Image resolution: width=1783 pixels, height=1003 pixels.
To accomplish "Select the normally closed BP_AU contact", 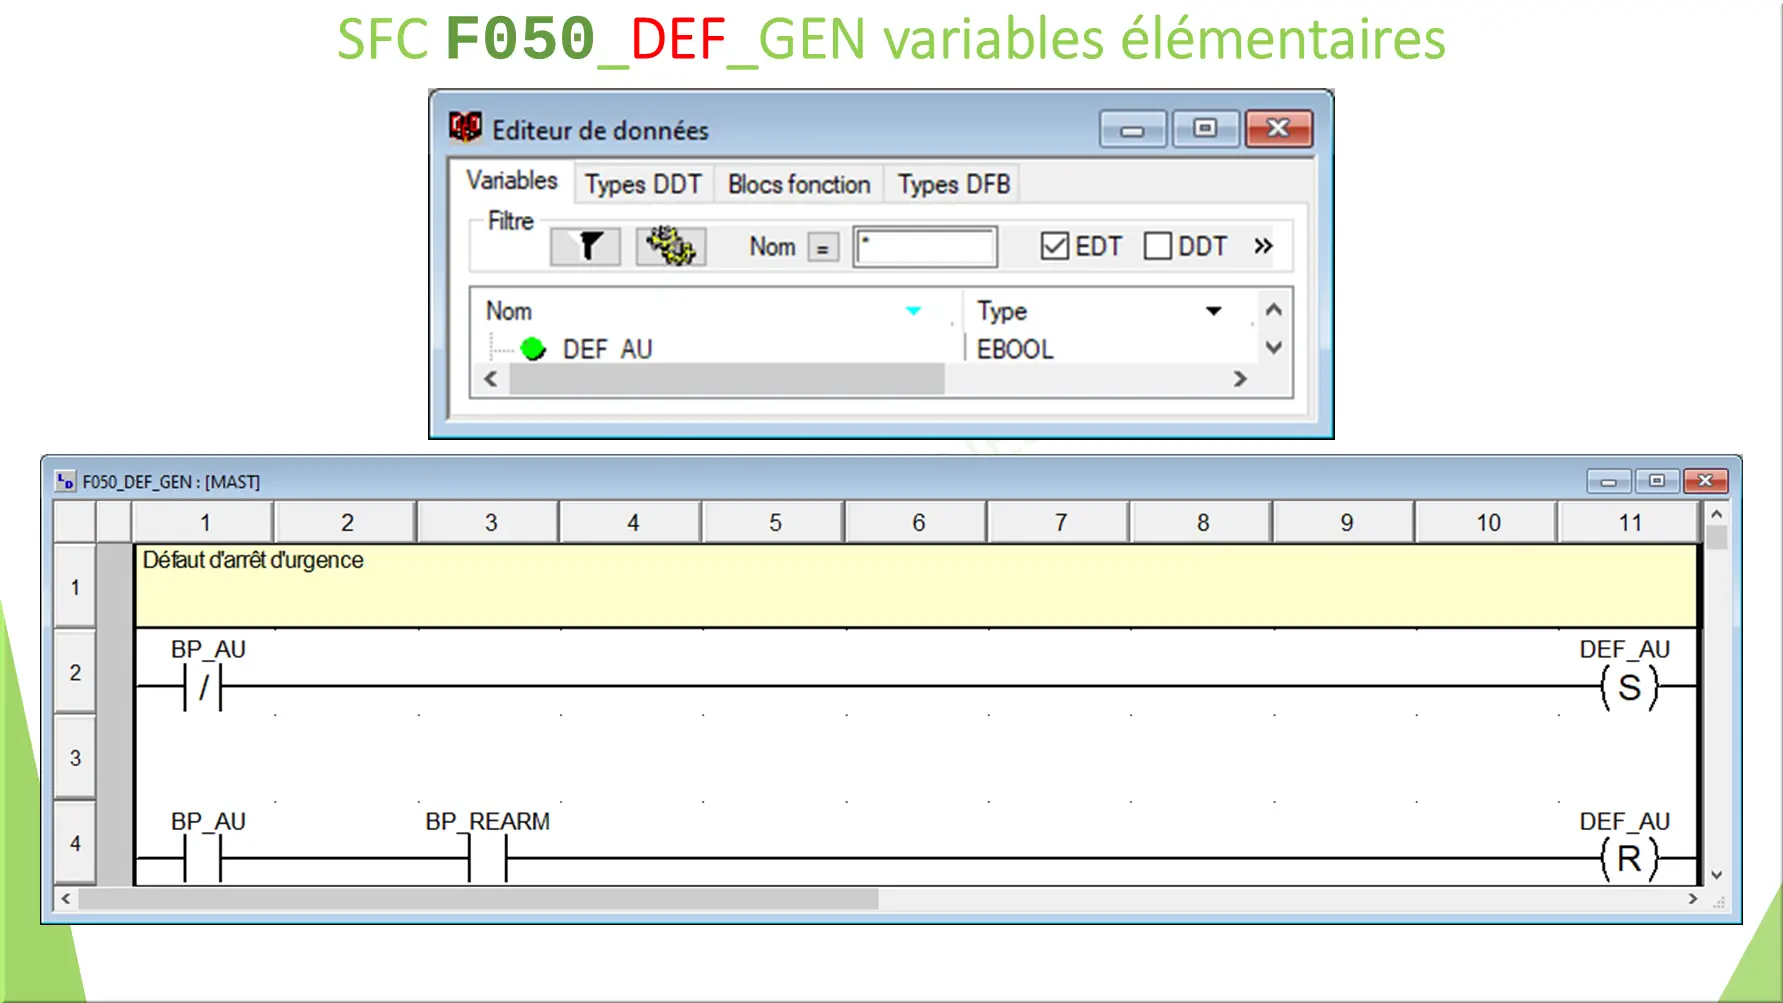I will 201,686.
